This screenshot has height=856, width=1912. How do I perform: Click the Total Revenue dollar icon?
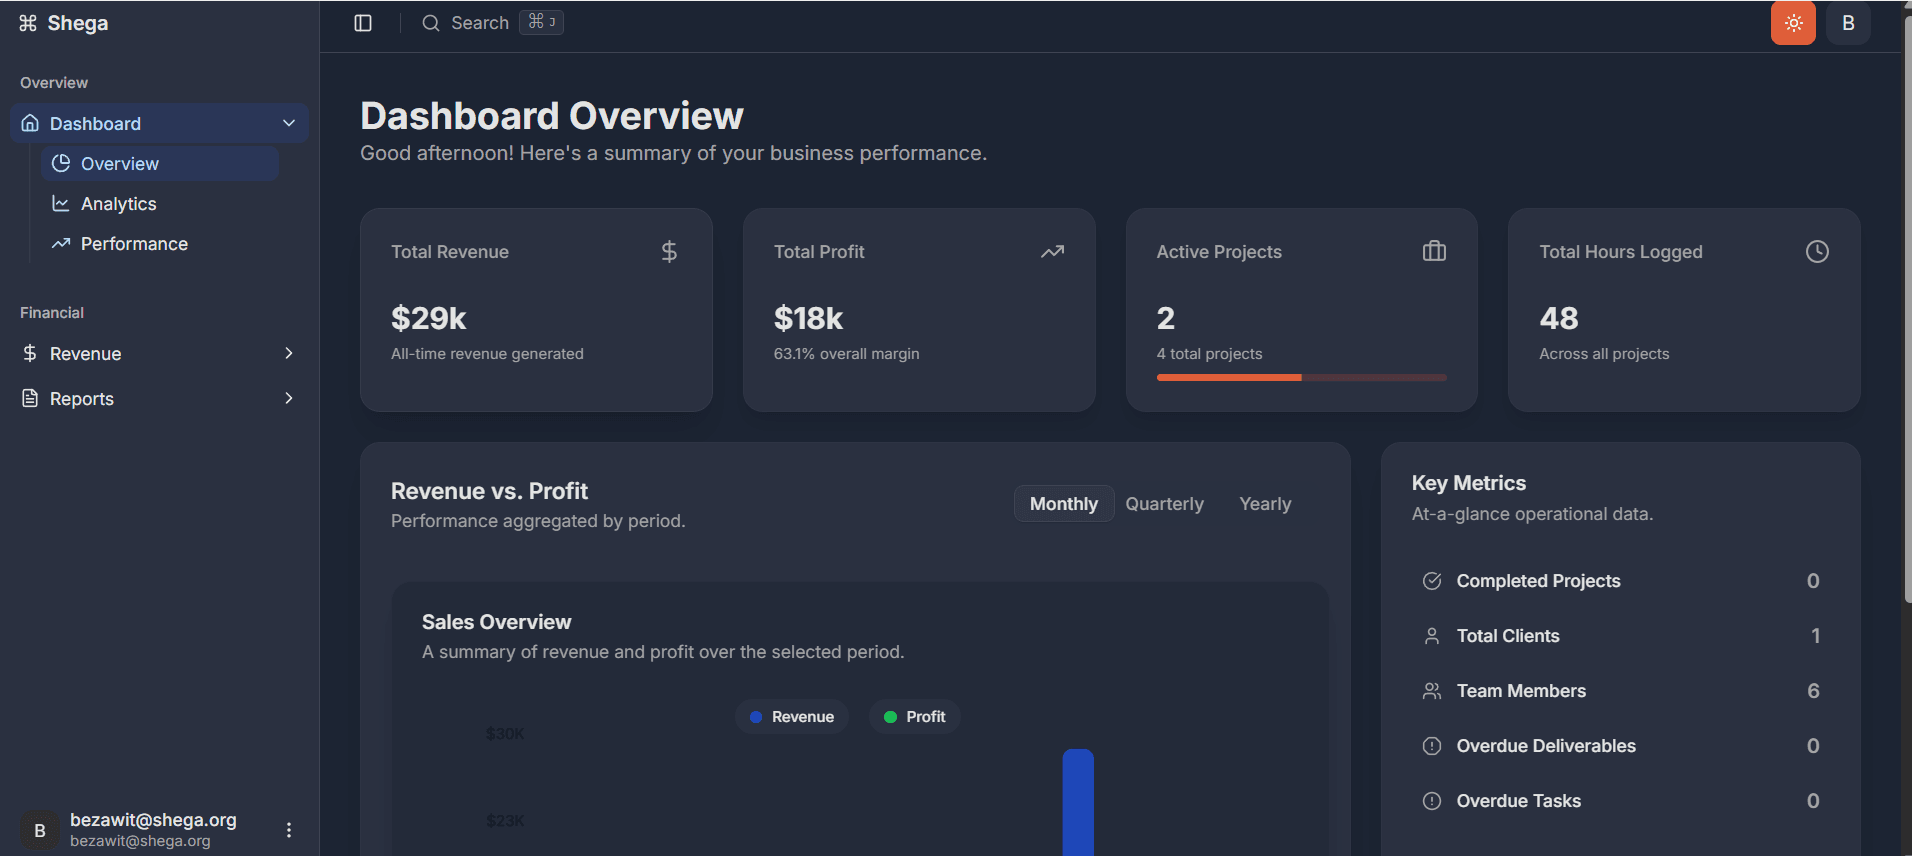669,252
